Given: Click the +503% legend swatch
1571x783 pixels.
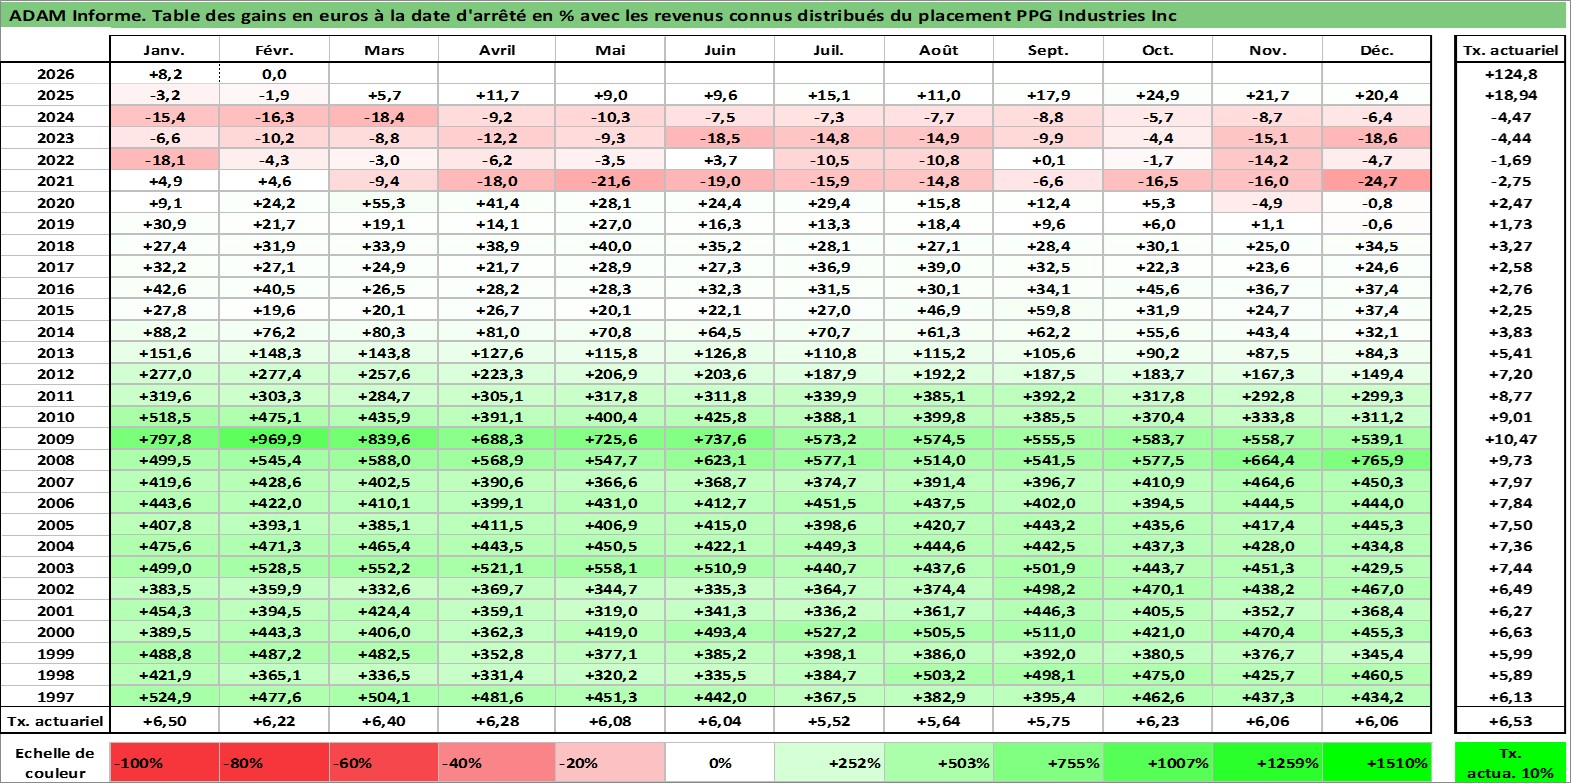Looking at the screenshot, I should point(939,762).
